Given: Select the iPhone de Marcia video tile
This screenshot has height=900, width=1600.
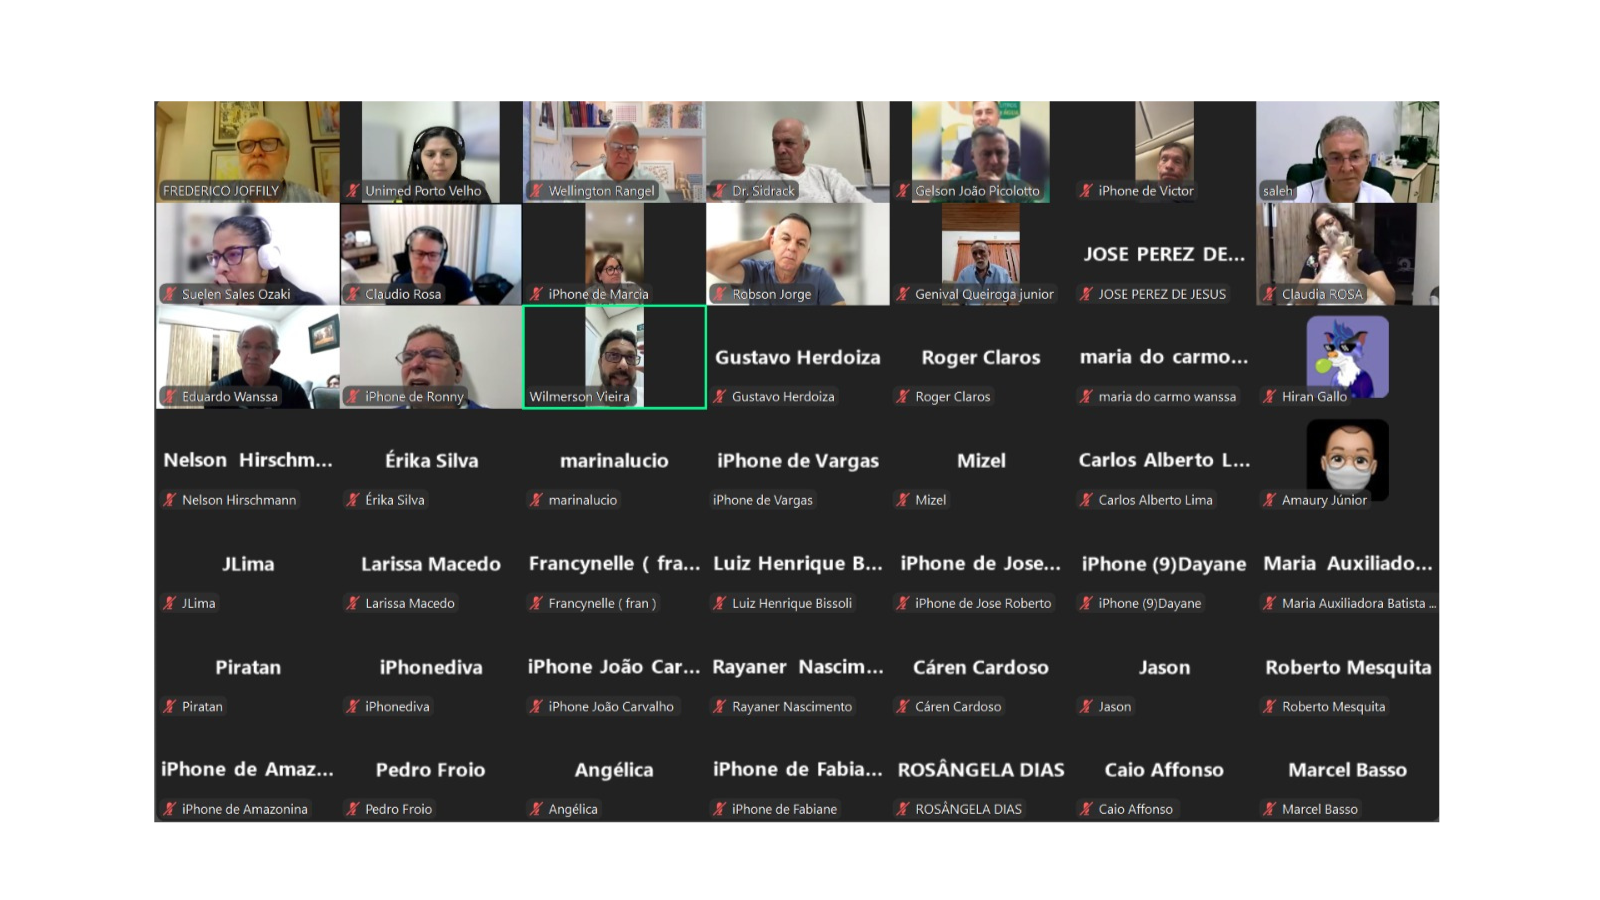Looking at the screenshot, I should pyautogui.click(x=614, y=255).
